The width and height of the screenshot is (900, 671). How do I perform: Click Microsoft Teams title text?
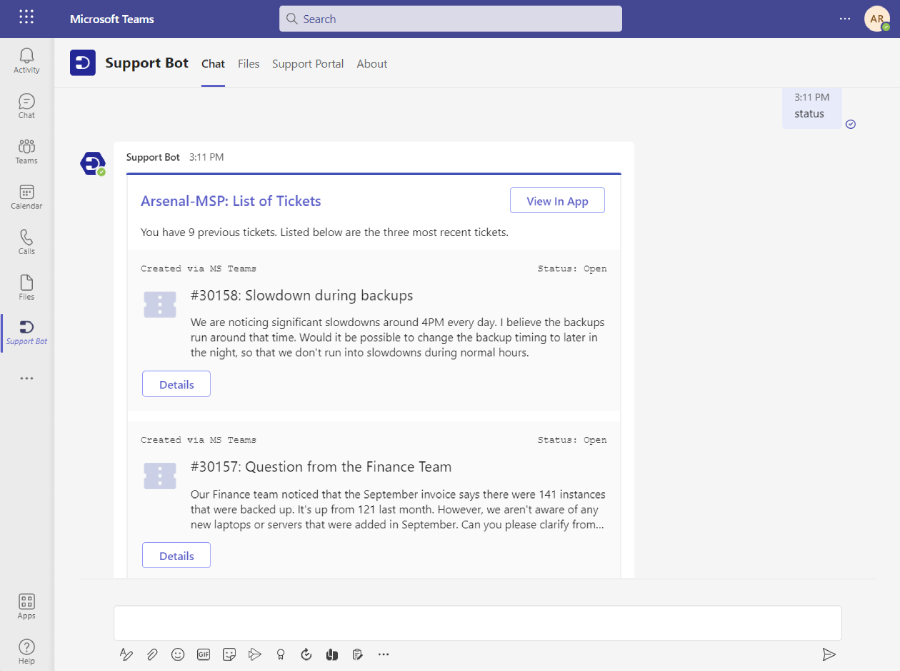pos(112,19)
